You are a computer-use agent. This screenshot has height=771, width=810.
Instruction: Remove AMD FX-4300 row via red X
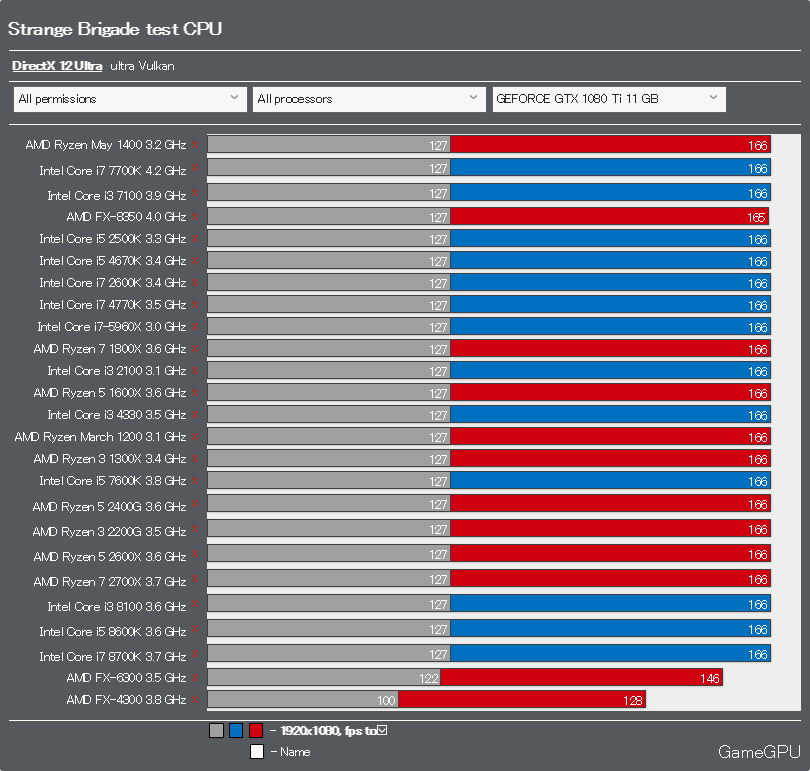[195, 700]
